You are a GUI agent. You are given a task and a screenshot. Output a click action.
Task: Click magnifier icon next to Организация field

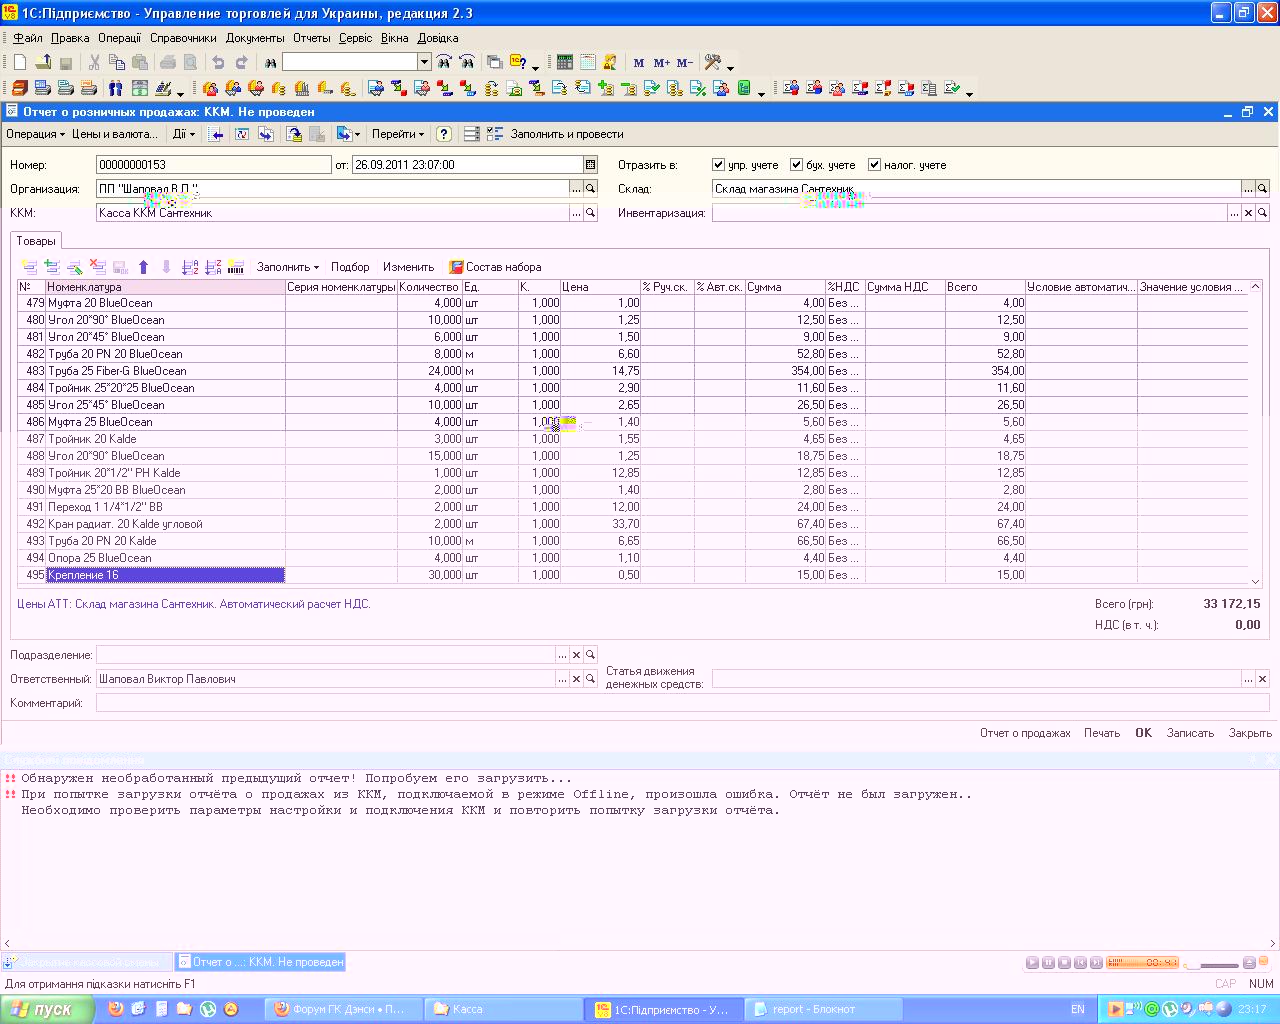(x=590, y=189)
